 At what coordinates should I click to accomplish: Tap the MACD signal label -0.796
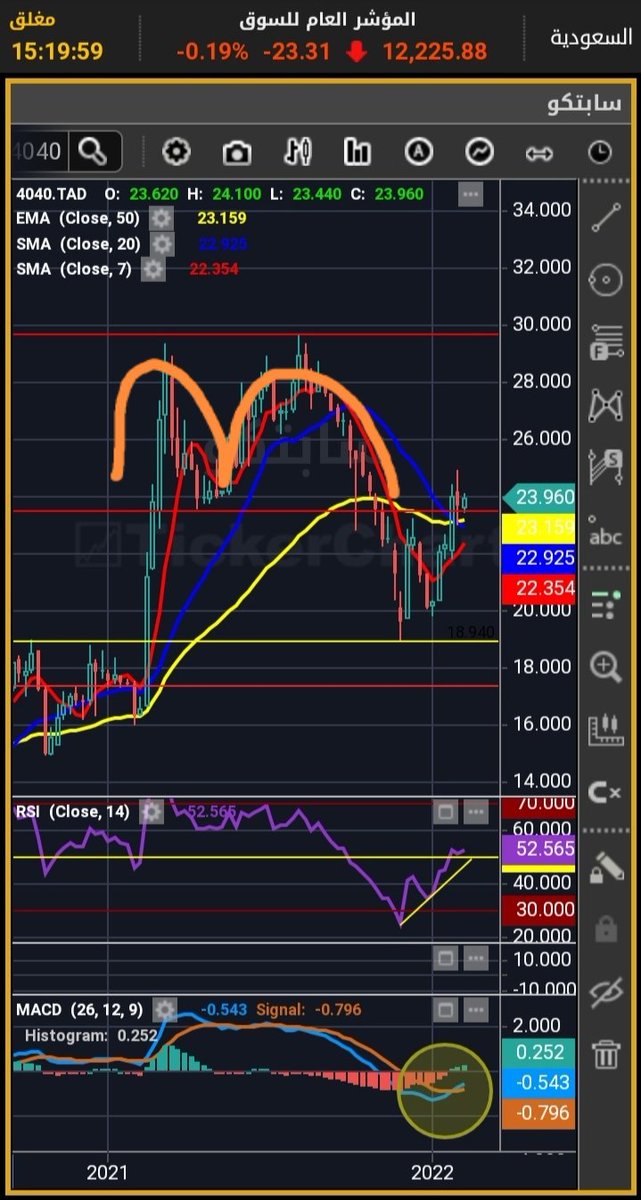538,1113
